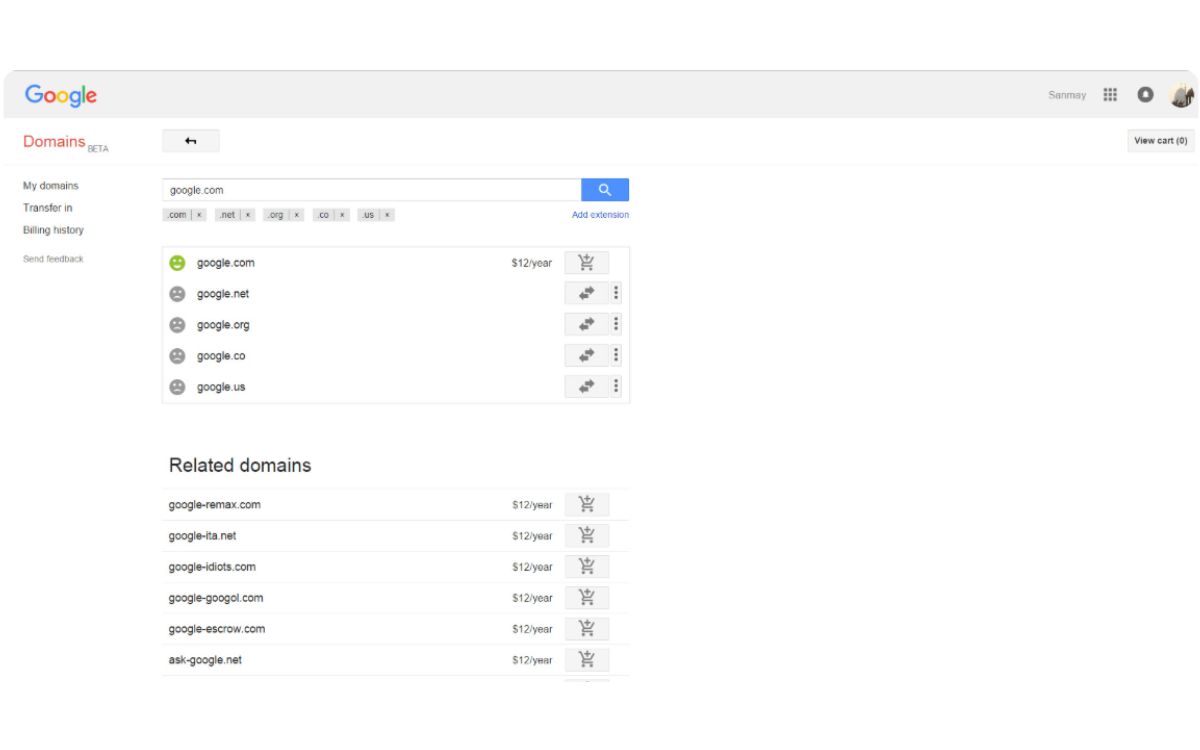
Task: Remove the .com extension chip
Action: click(199, 215)
